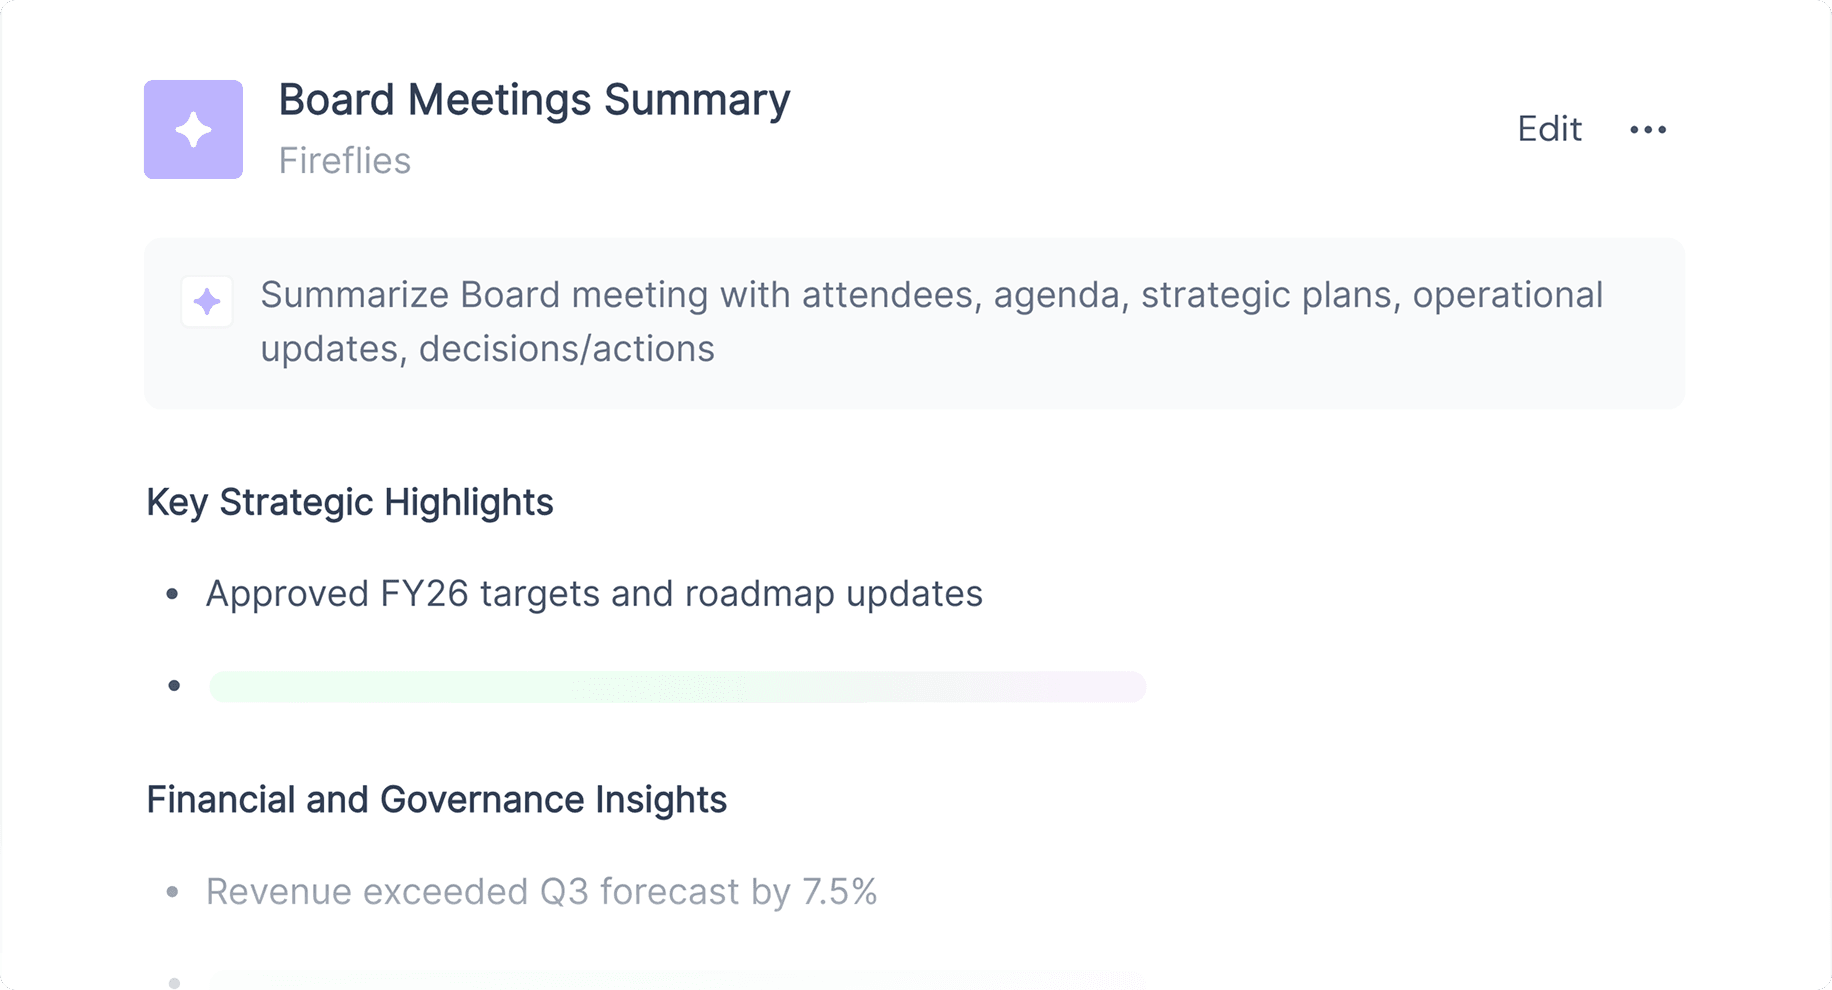The width and height of the screenshot is (1832, 990).
Task: Click the faded bullet dot at bottom
Action: click(x=174, y=983)
